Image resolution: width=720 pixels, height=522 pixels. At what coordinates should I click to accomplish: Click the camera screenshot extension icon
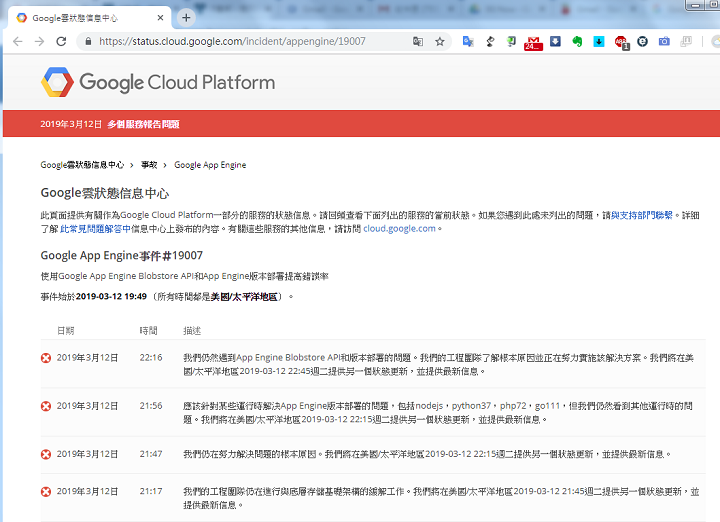664,42
